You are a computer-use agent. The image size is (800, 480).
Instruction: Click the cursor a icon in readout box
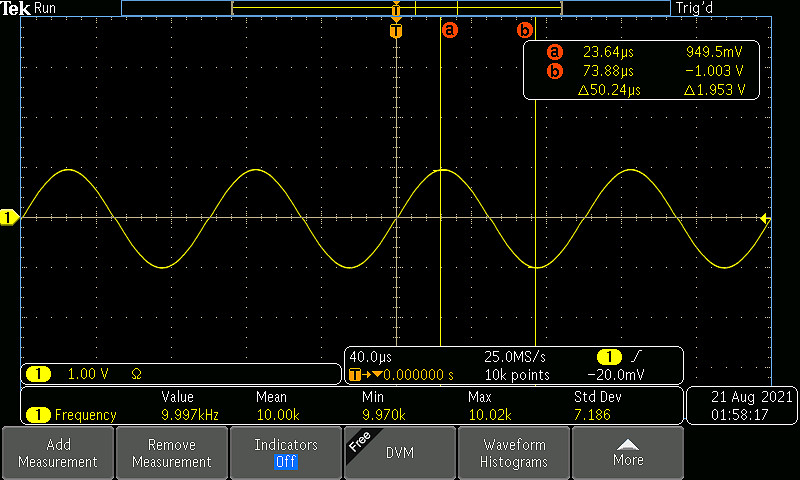click(x=555, y=52)
